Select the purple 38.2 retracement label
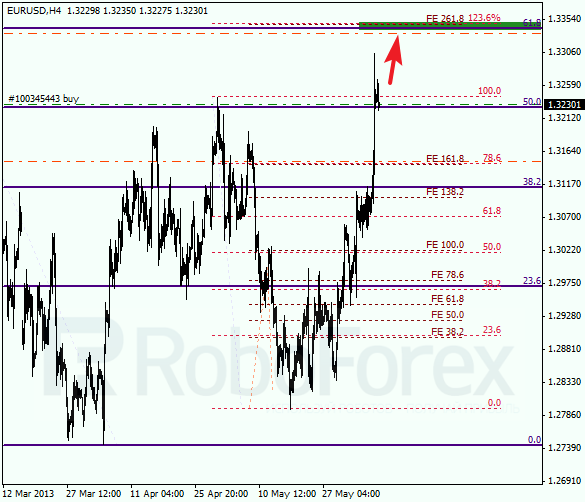Viewport: 585px width, 502px height. tap(532, 182)
